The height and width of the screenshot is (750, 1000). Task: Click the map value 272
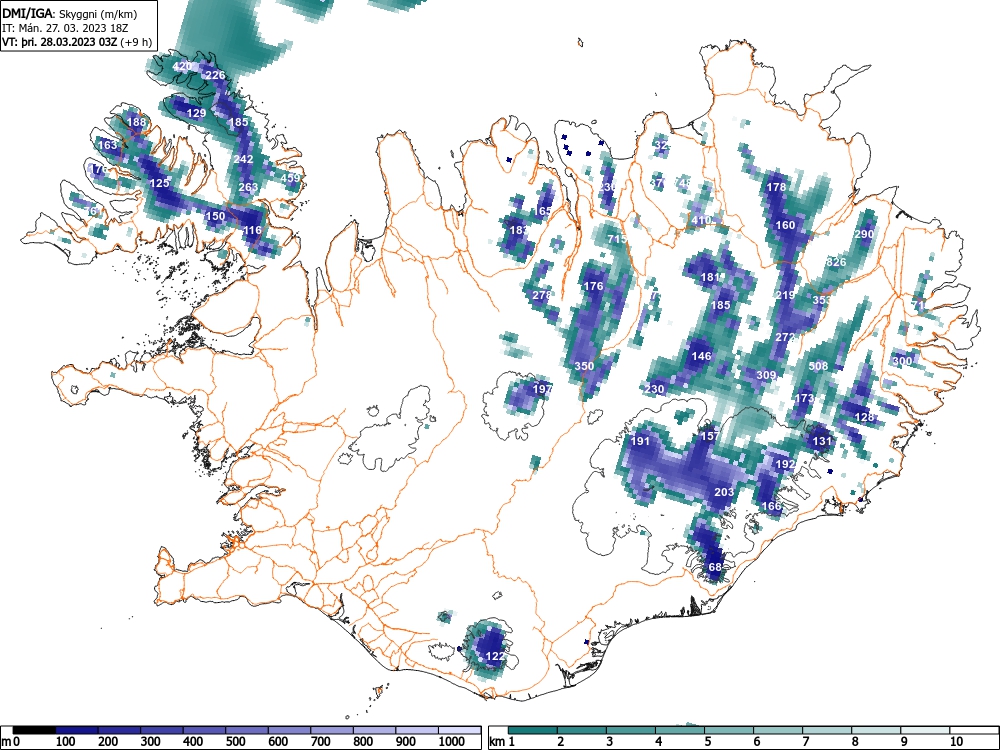785,337
